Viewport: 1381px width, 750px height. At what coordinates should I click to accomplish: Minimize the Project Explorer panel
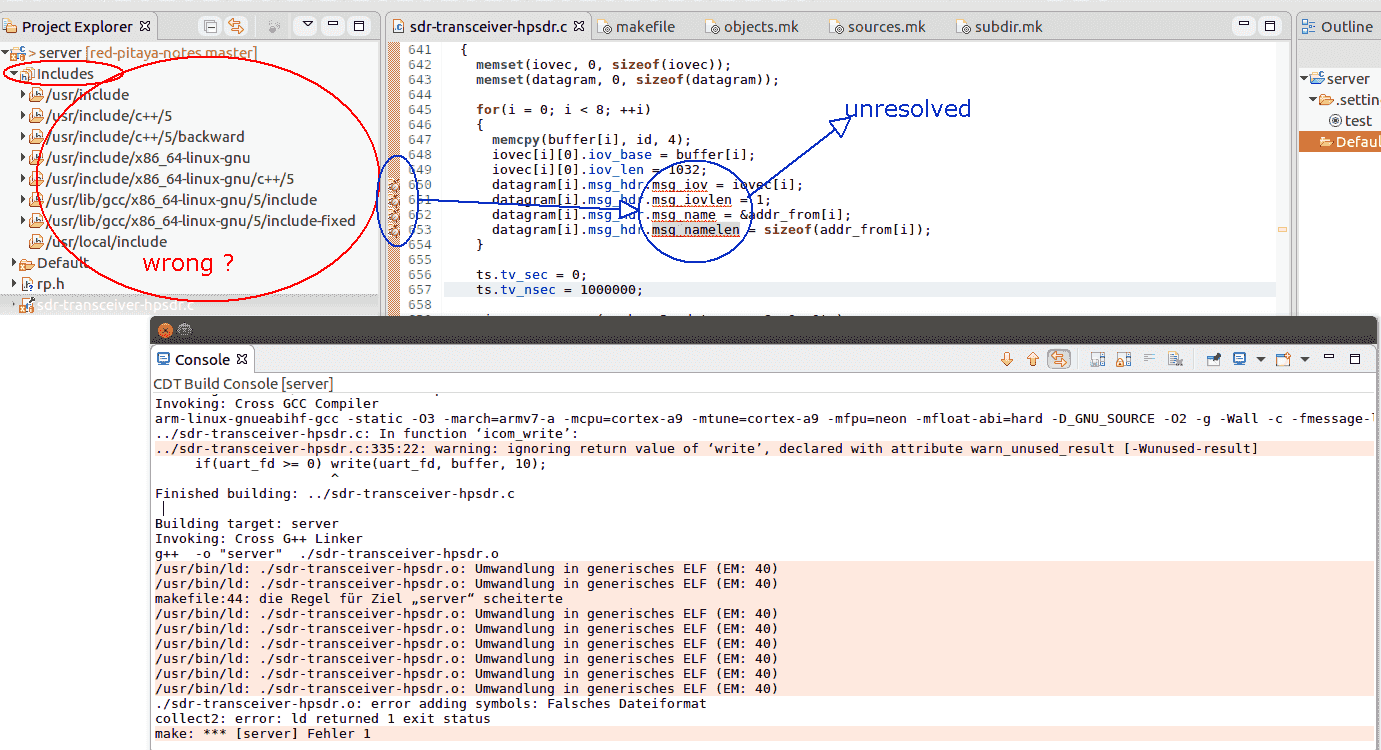(333, 25)
